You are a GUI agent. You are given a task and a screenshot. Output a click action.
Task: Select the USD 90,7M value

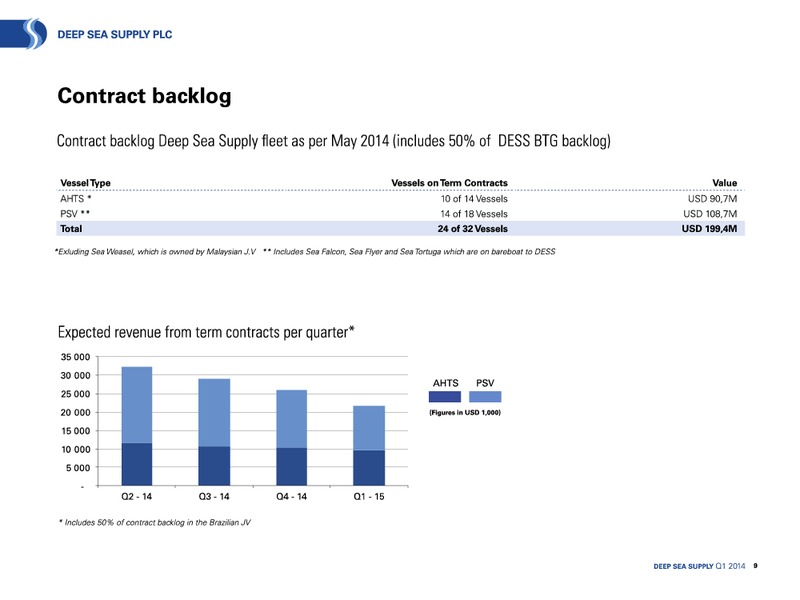[713, 199]
